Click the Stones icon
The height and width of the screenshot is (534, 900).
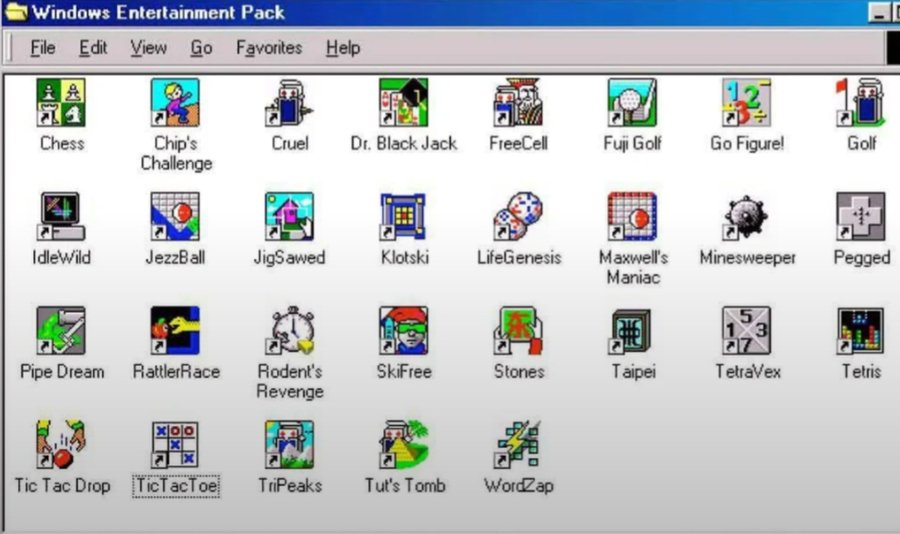coord(518,331)
